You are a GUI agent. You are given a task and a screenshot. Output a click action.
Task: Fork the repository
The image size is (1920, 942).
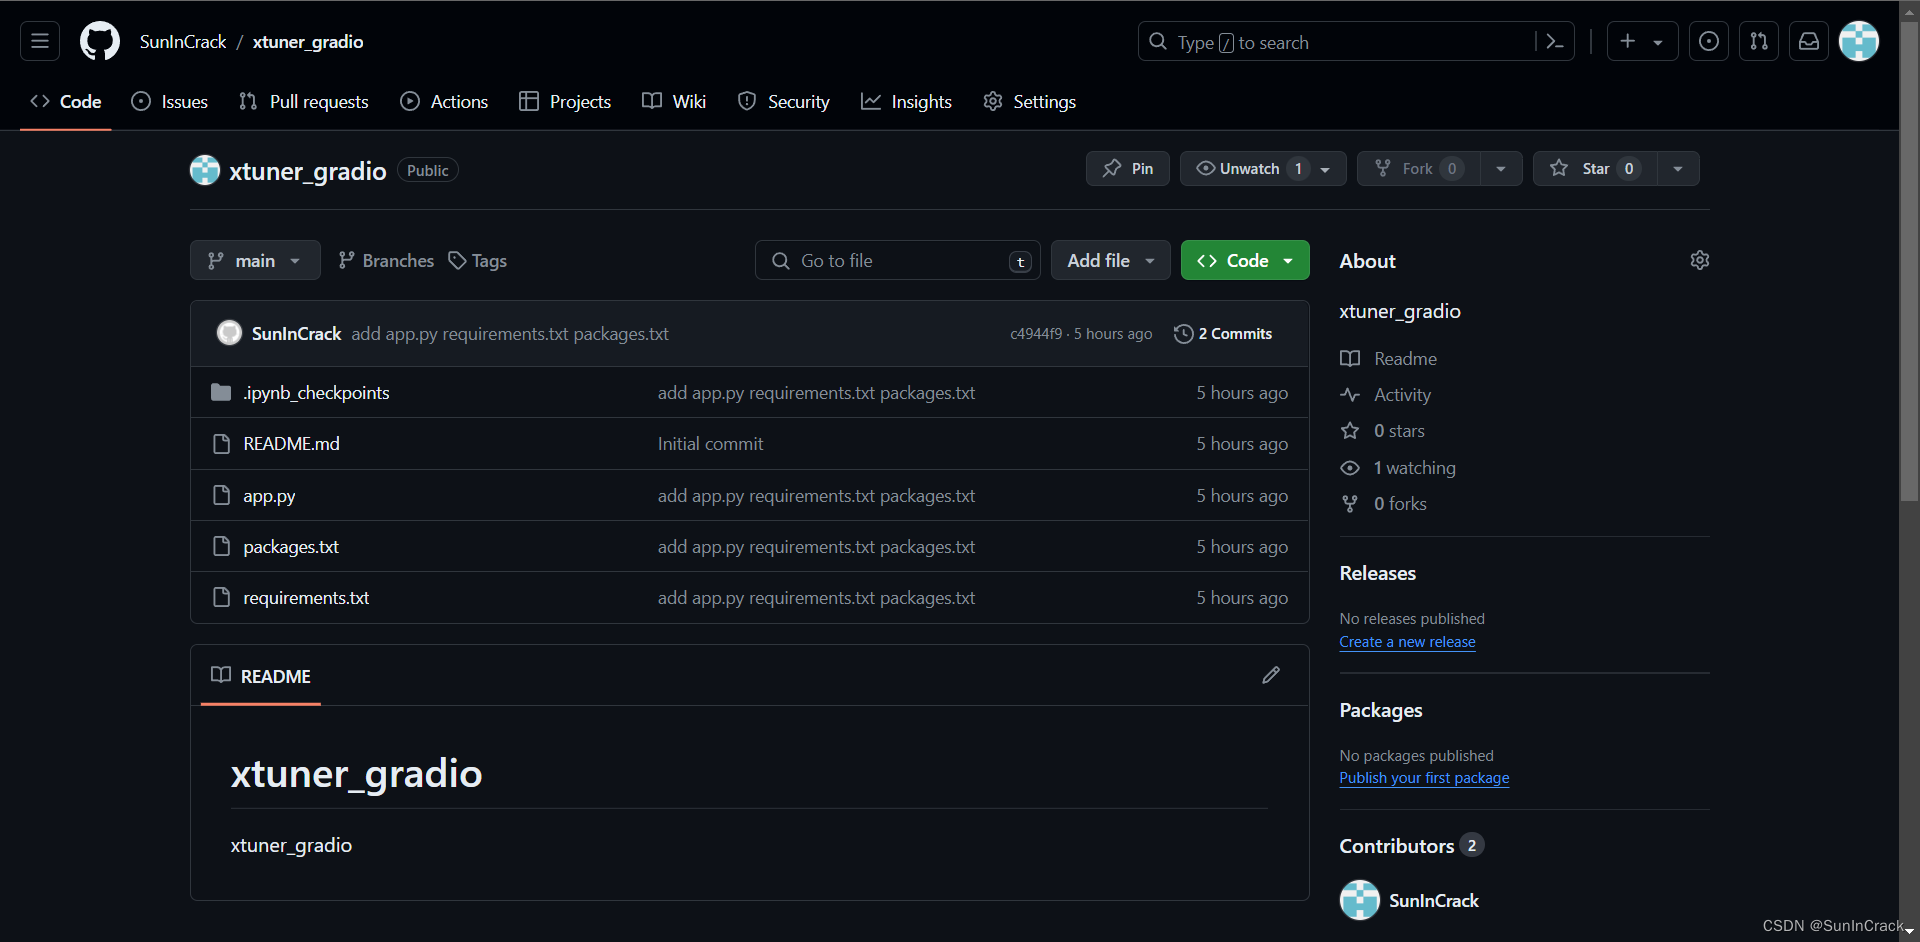[x=1419, y=168]
